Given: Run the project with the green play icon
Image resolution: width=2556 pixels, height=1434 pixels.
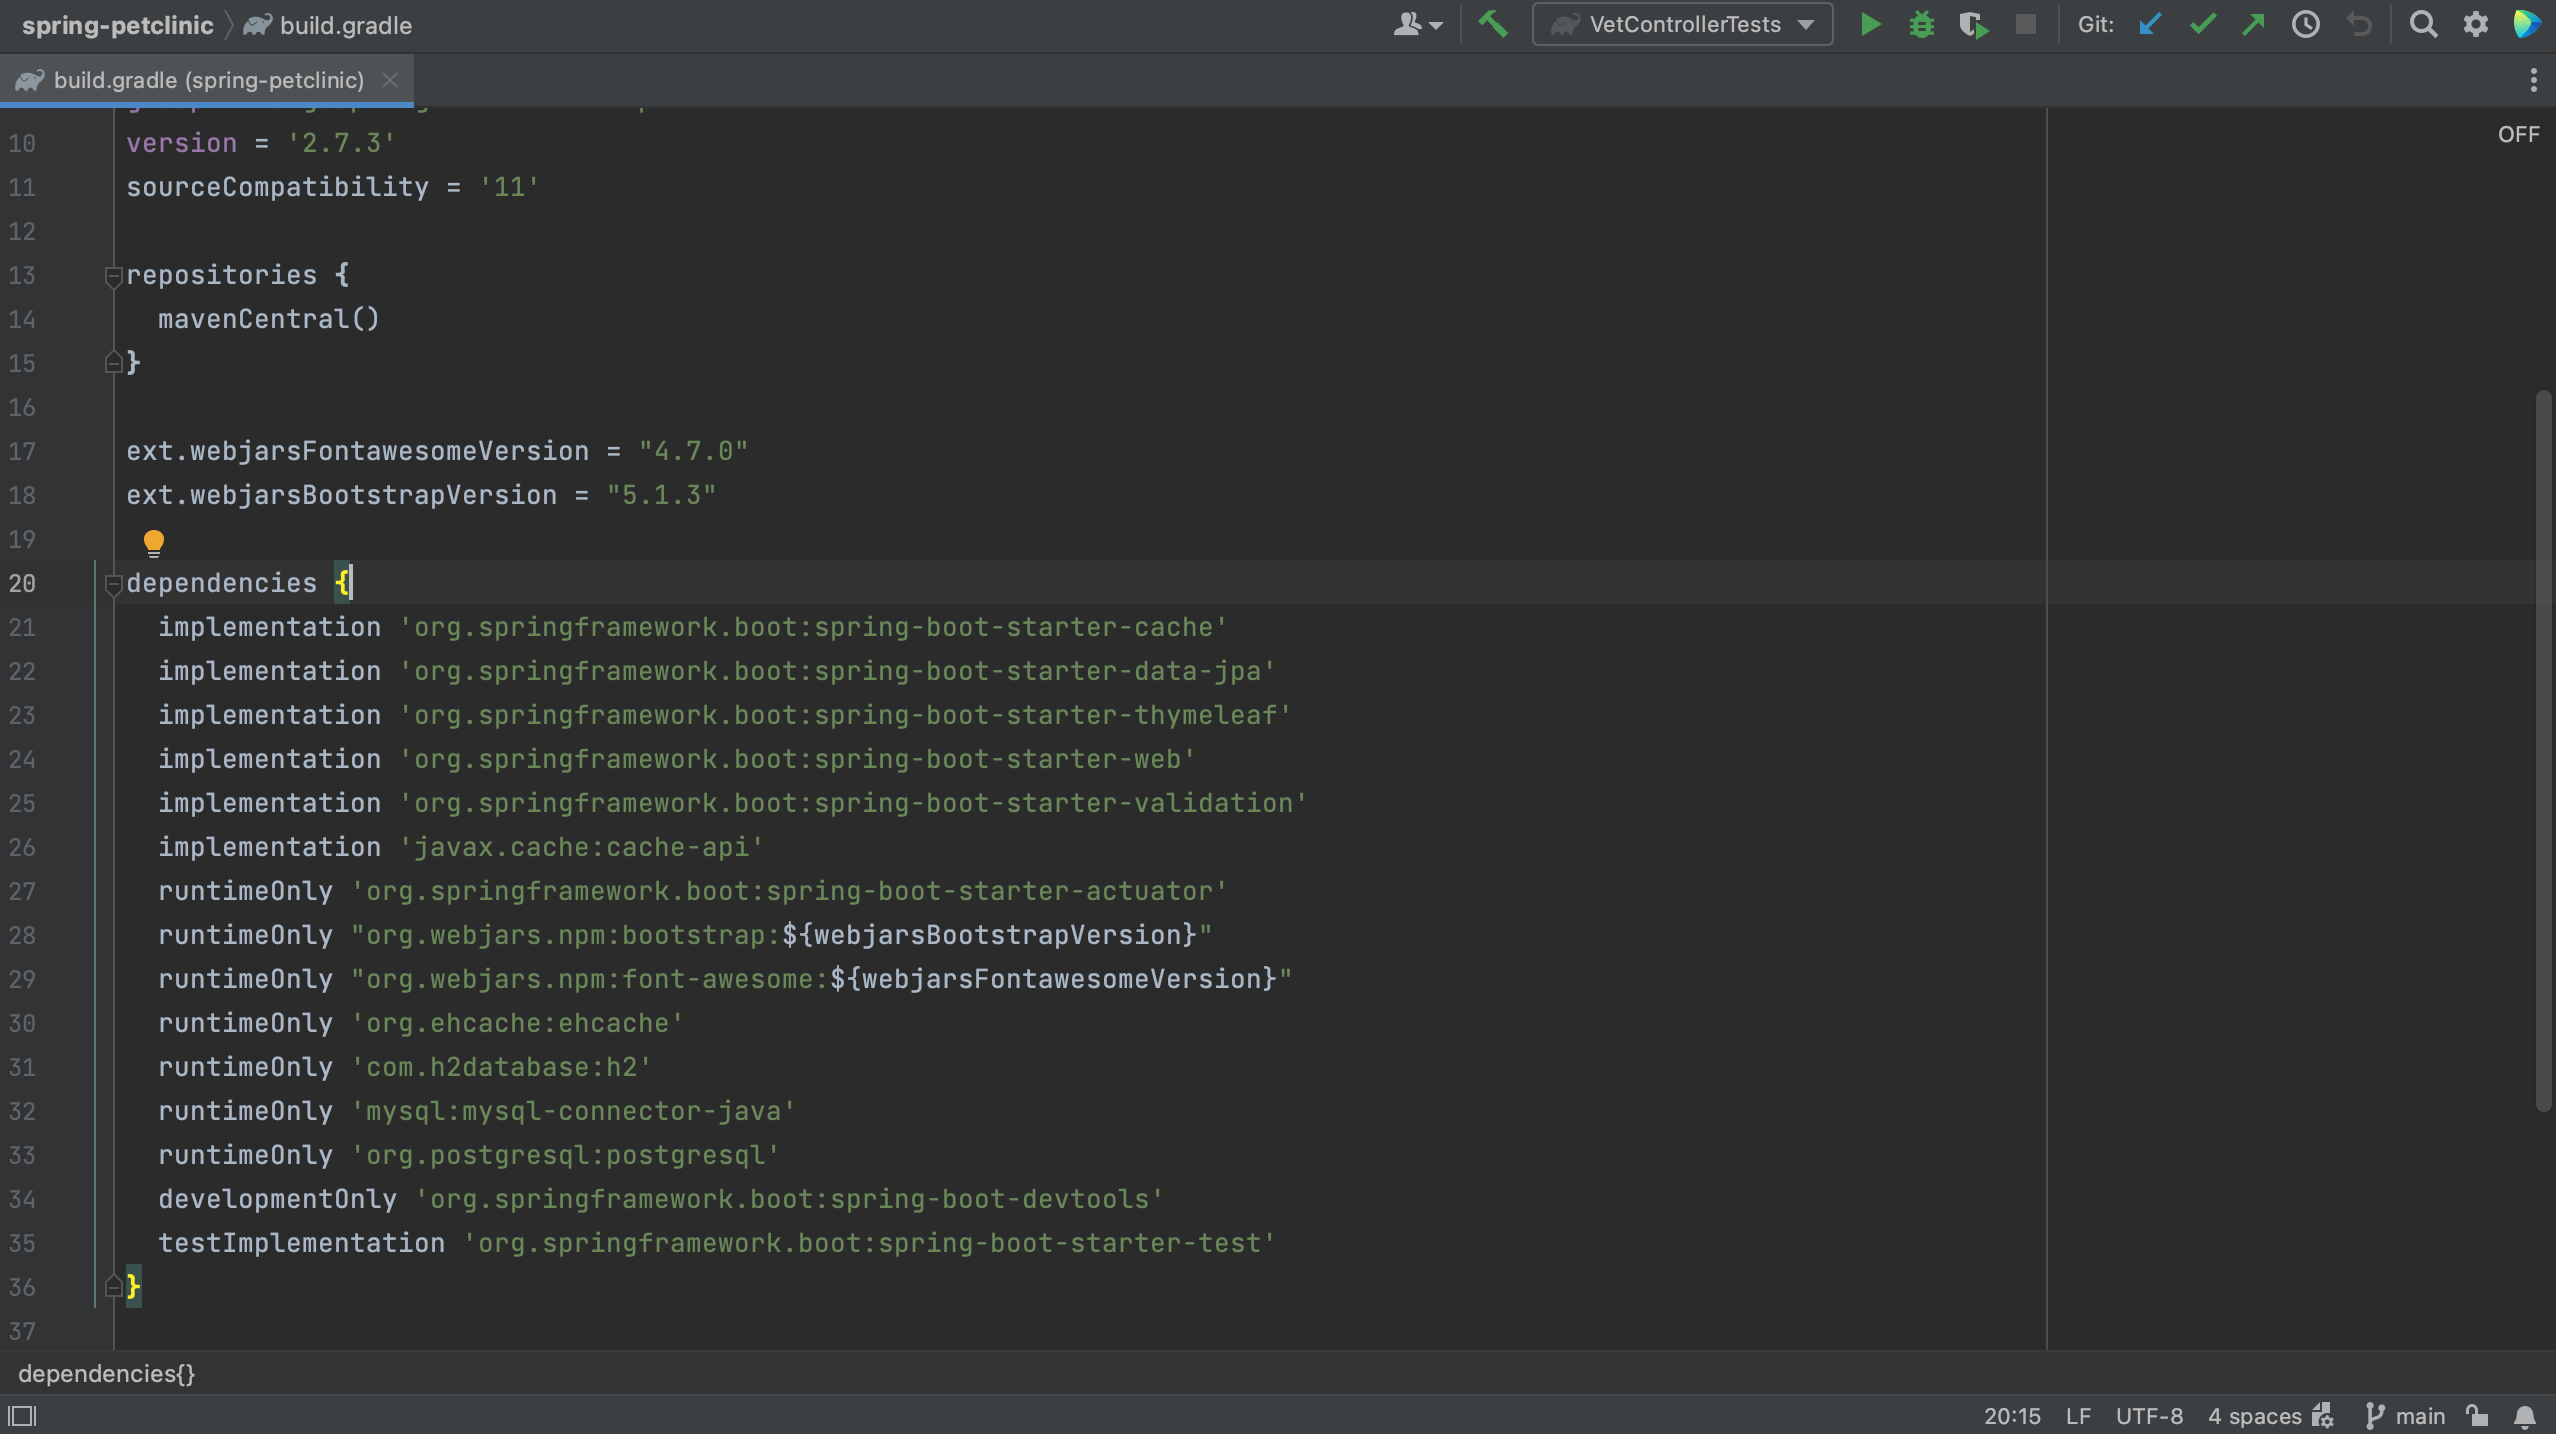Looking at the screenshot, I should click(x=1869, y=25).
